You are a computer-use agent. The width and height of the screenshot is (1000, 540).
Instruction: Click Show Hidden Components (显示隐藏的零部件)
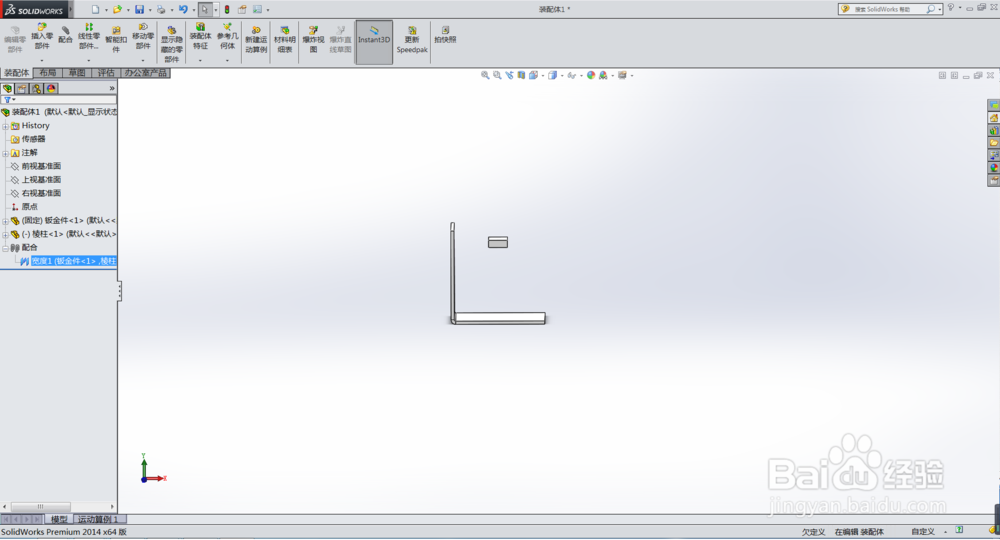click(x=172, y=43)
